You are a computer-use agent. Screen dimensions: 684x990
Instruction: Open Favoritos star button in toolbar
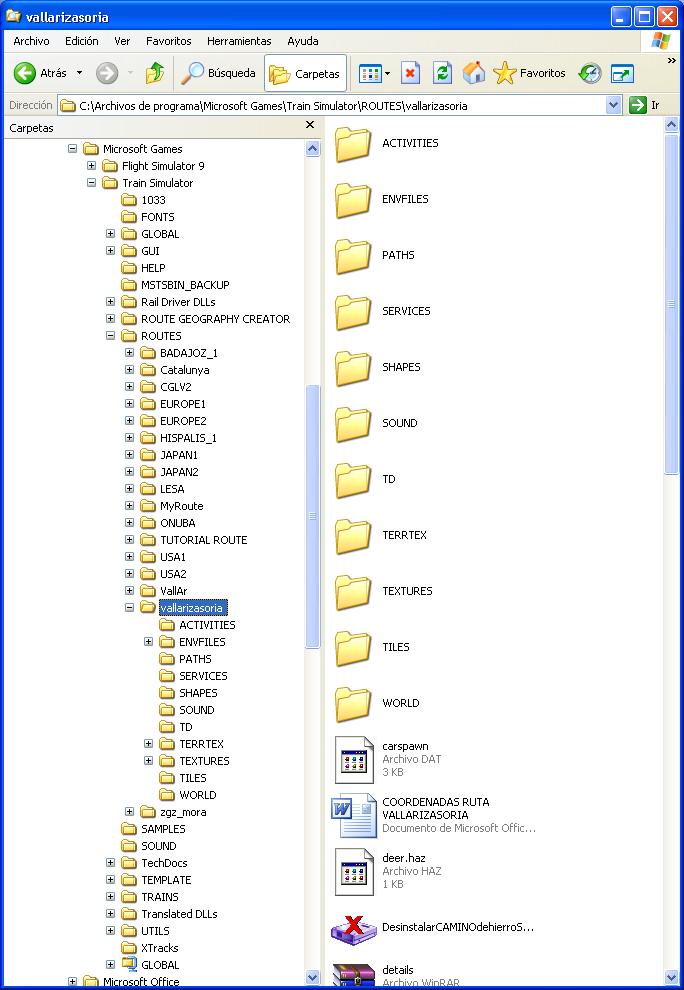[x=530, y=73]
